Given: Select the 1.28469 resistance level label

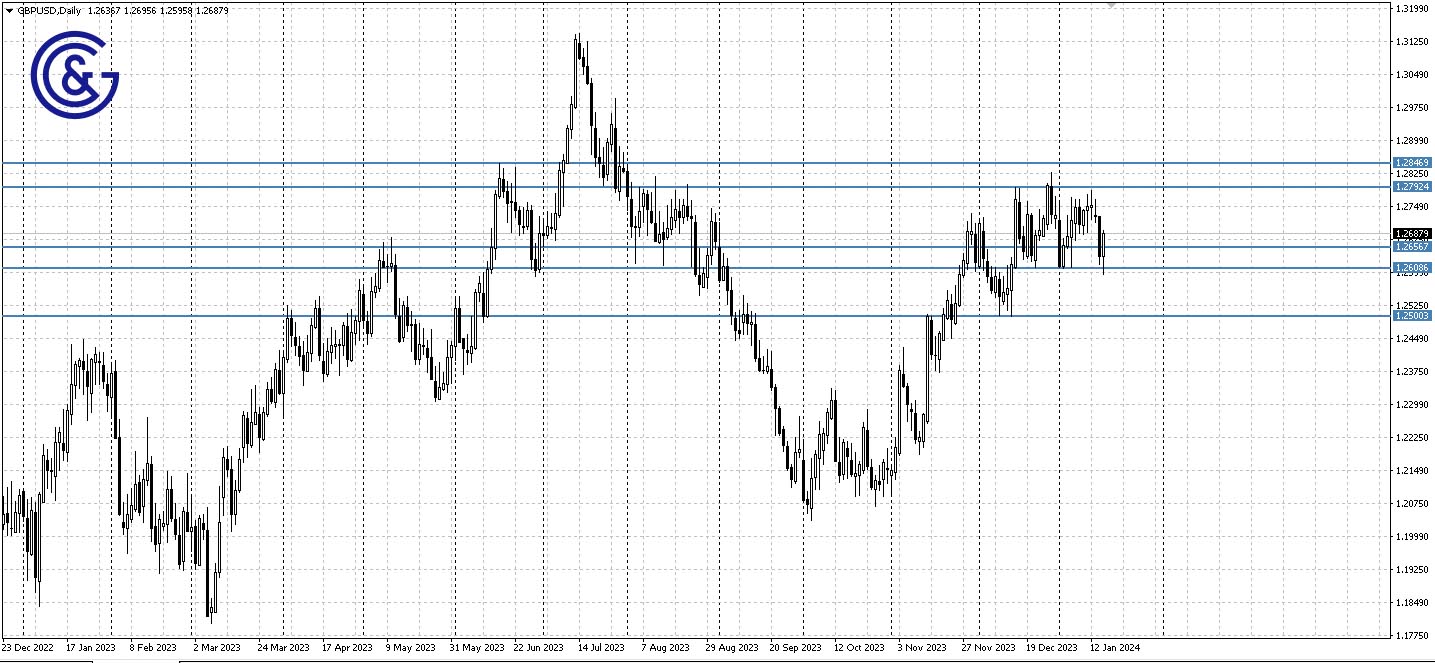Looking at the screenshot, I should 1412,162.
